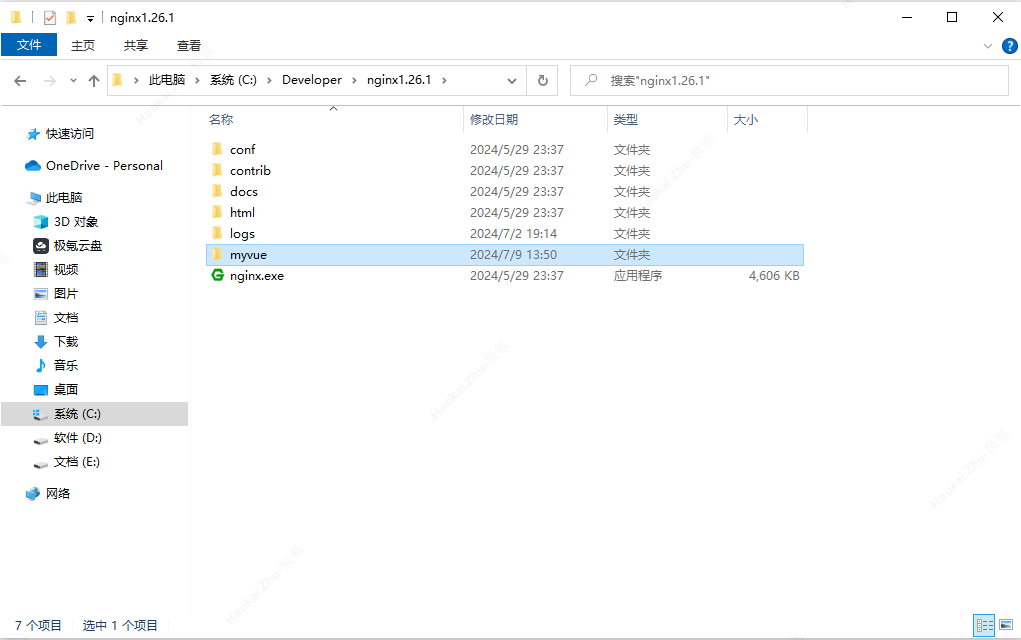
Task: Select the OneDrive - Personal entry in sidebar
Action: pos(102,166)
